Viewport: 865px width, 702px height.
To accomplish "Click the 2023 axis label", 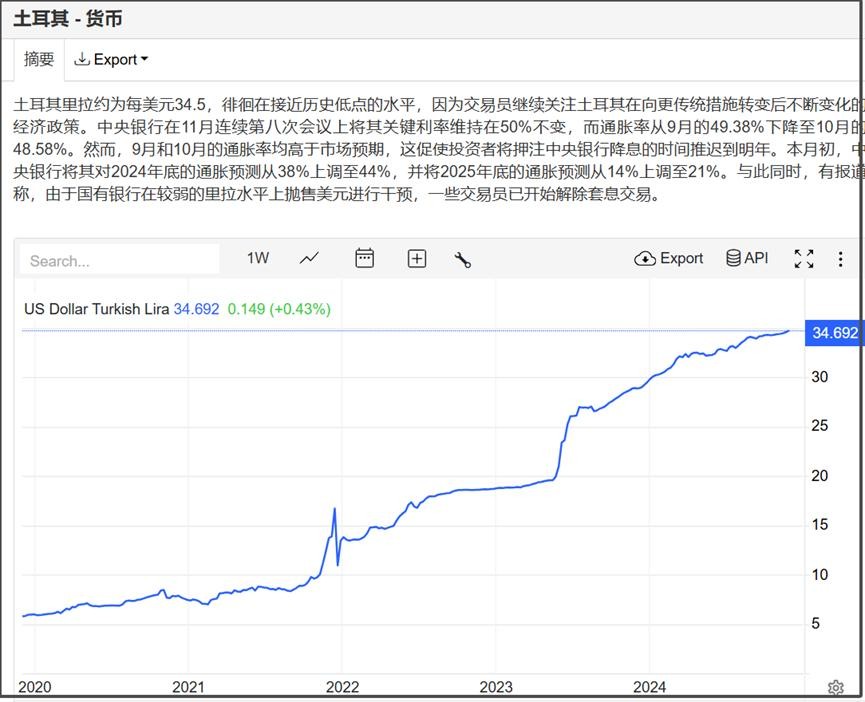I will 496,687.
